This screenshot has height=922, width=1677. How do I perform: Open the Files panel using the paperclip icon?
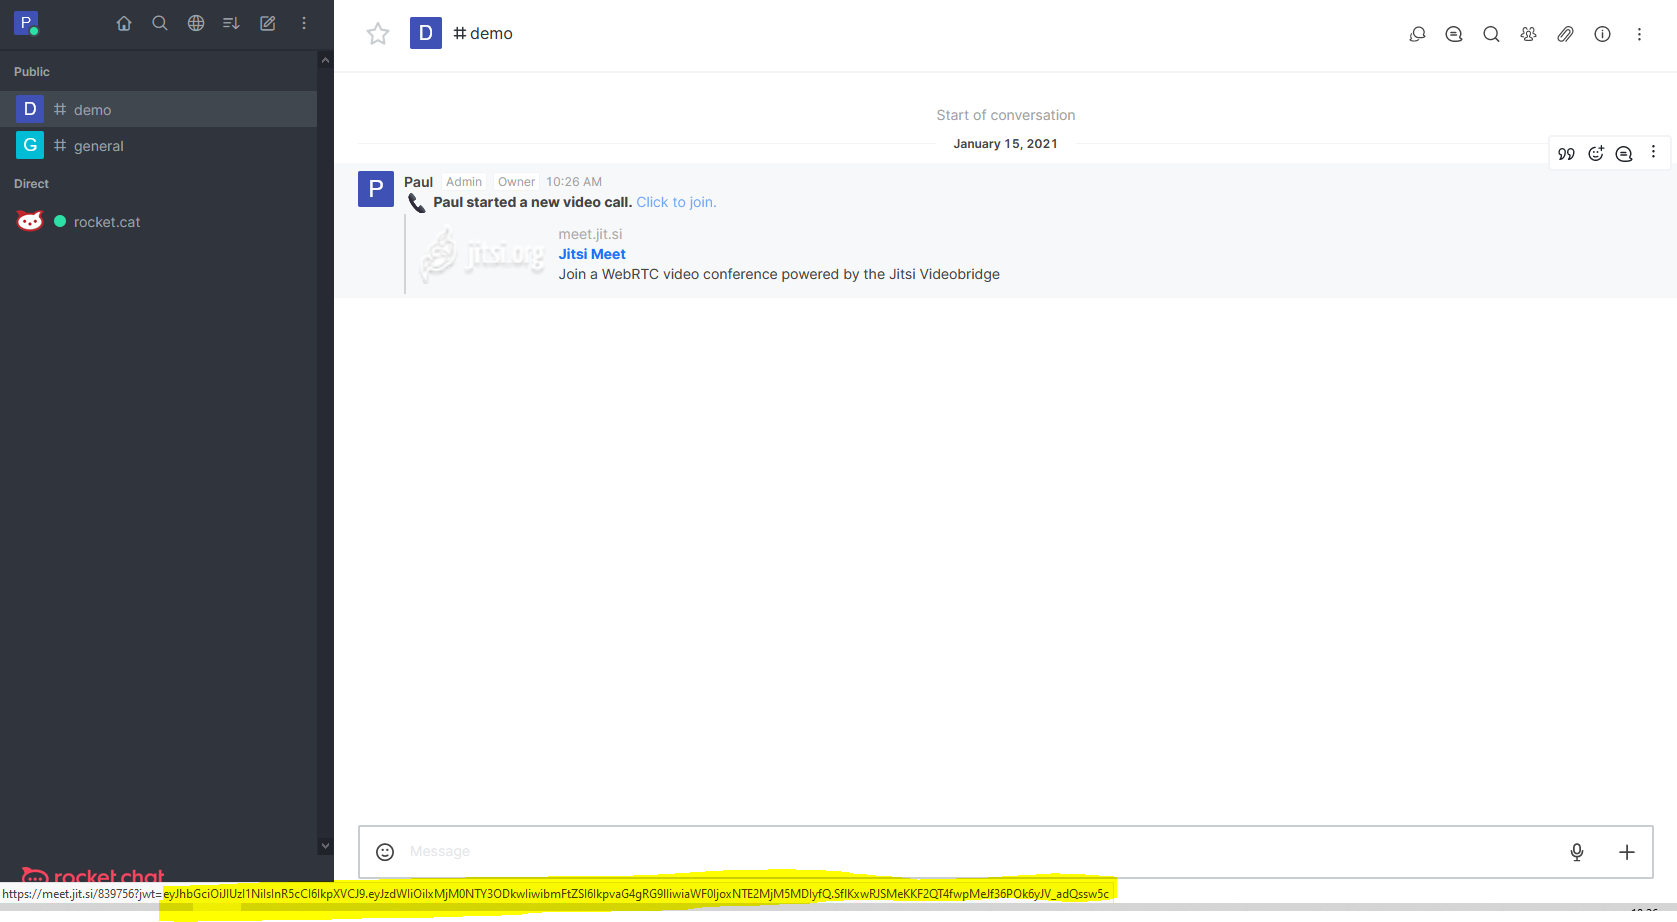pyautogui.click(x=1565, y=33)
